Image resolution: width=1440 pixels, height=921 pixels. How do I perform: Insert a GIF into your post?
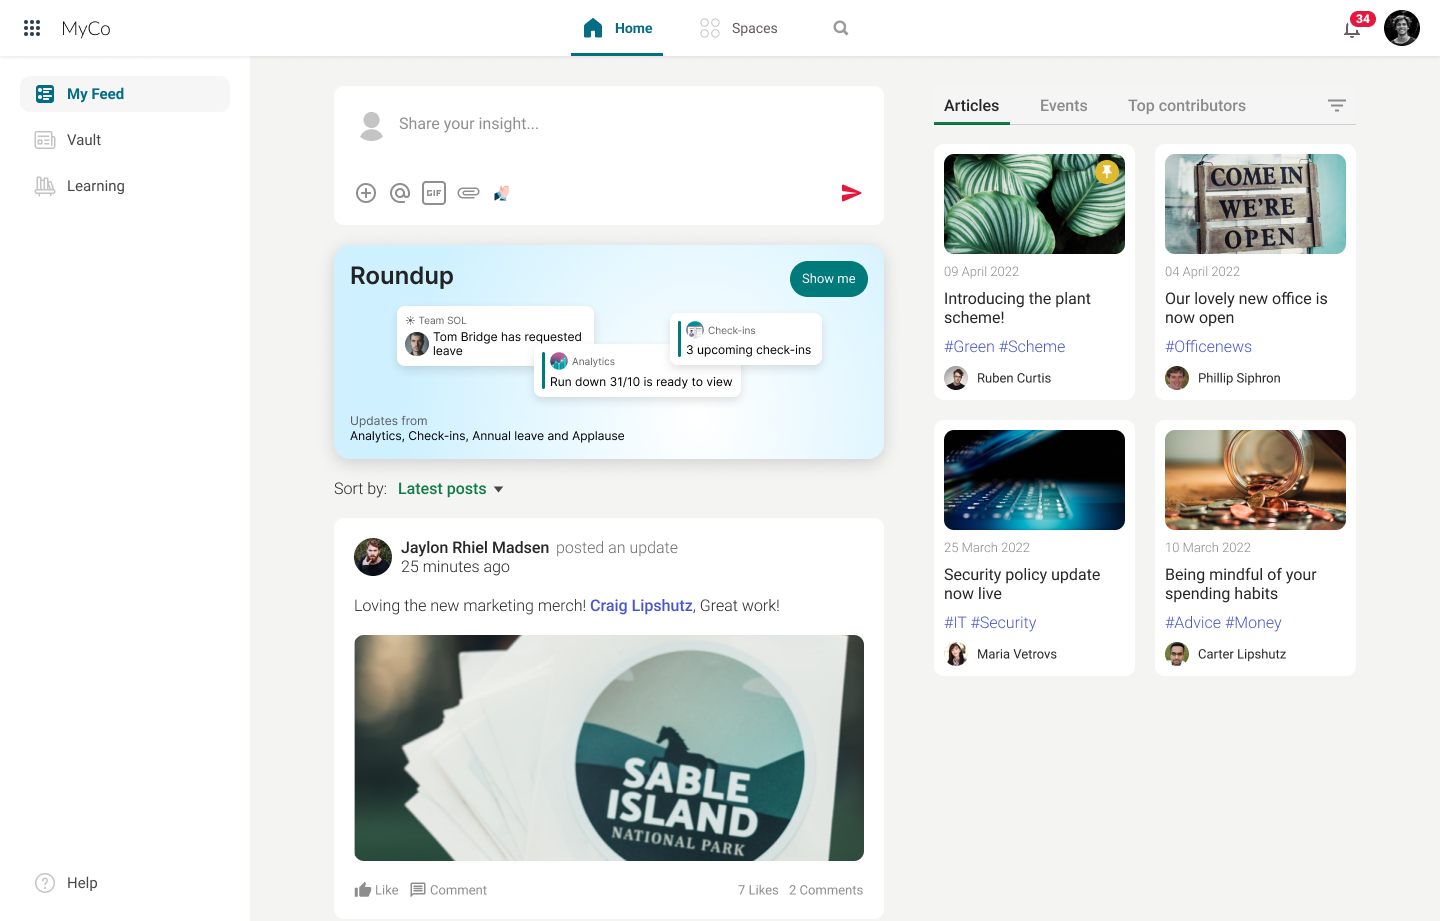434,193
